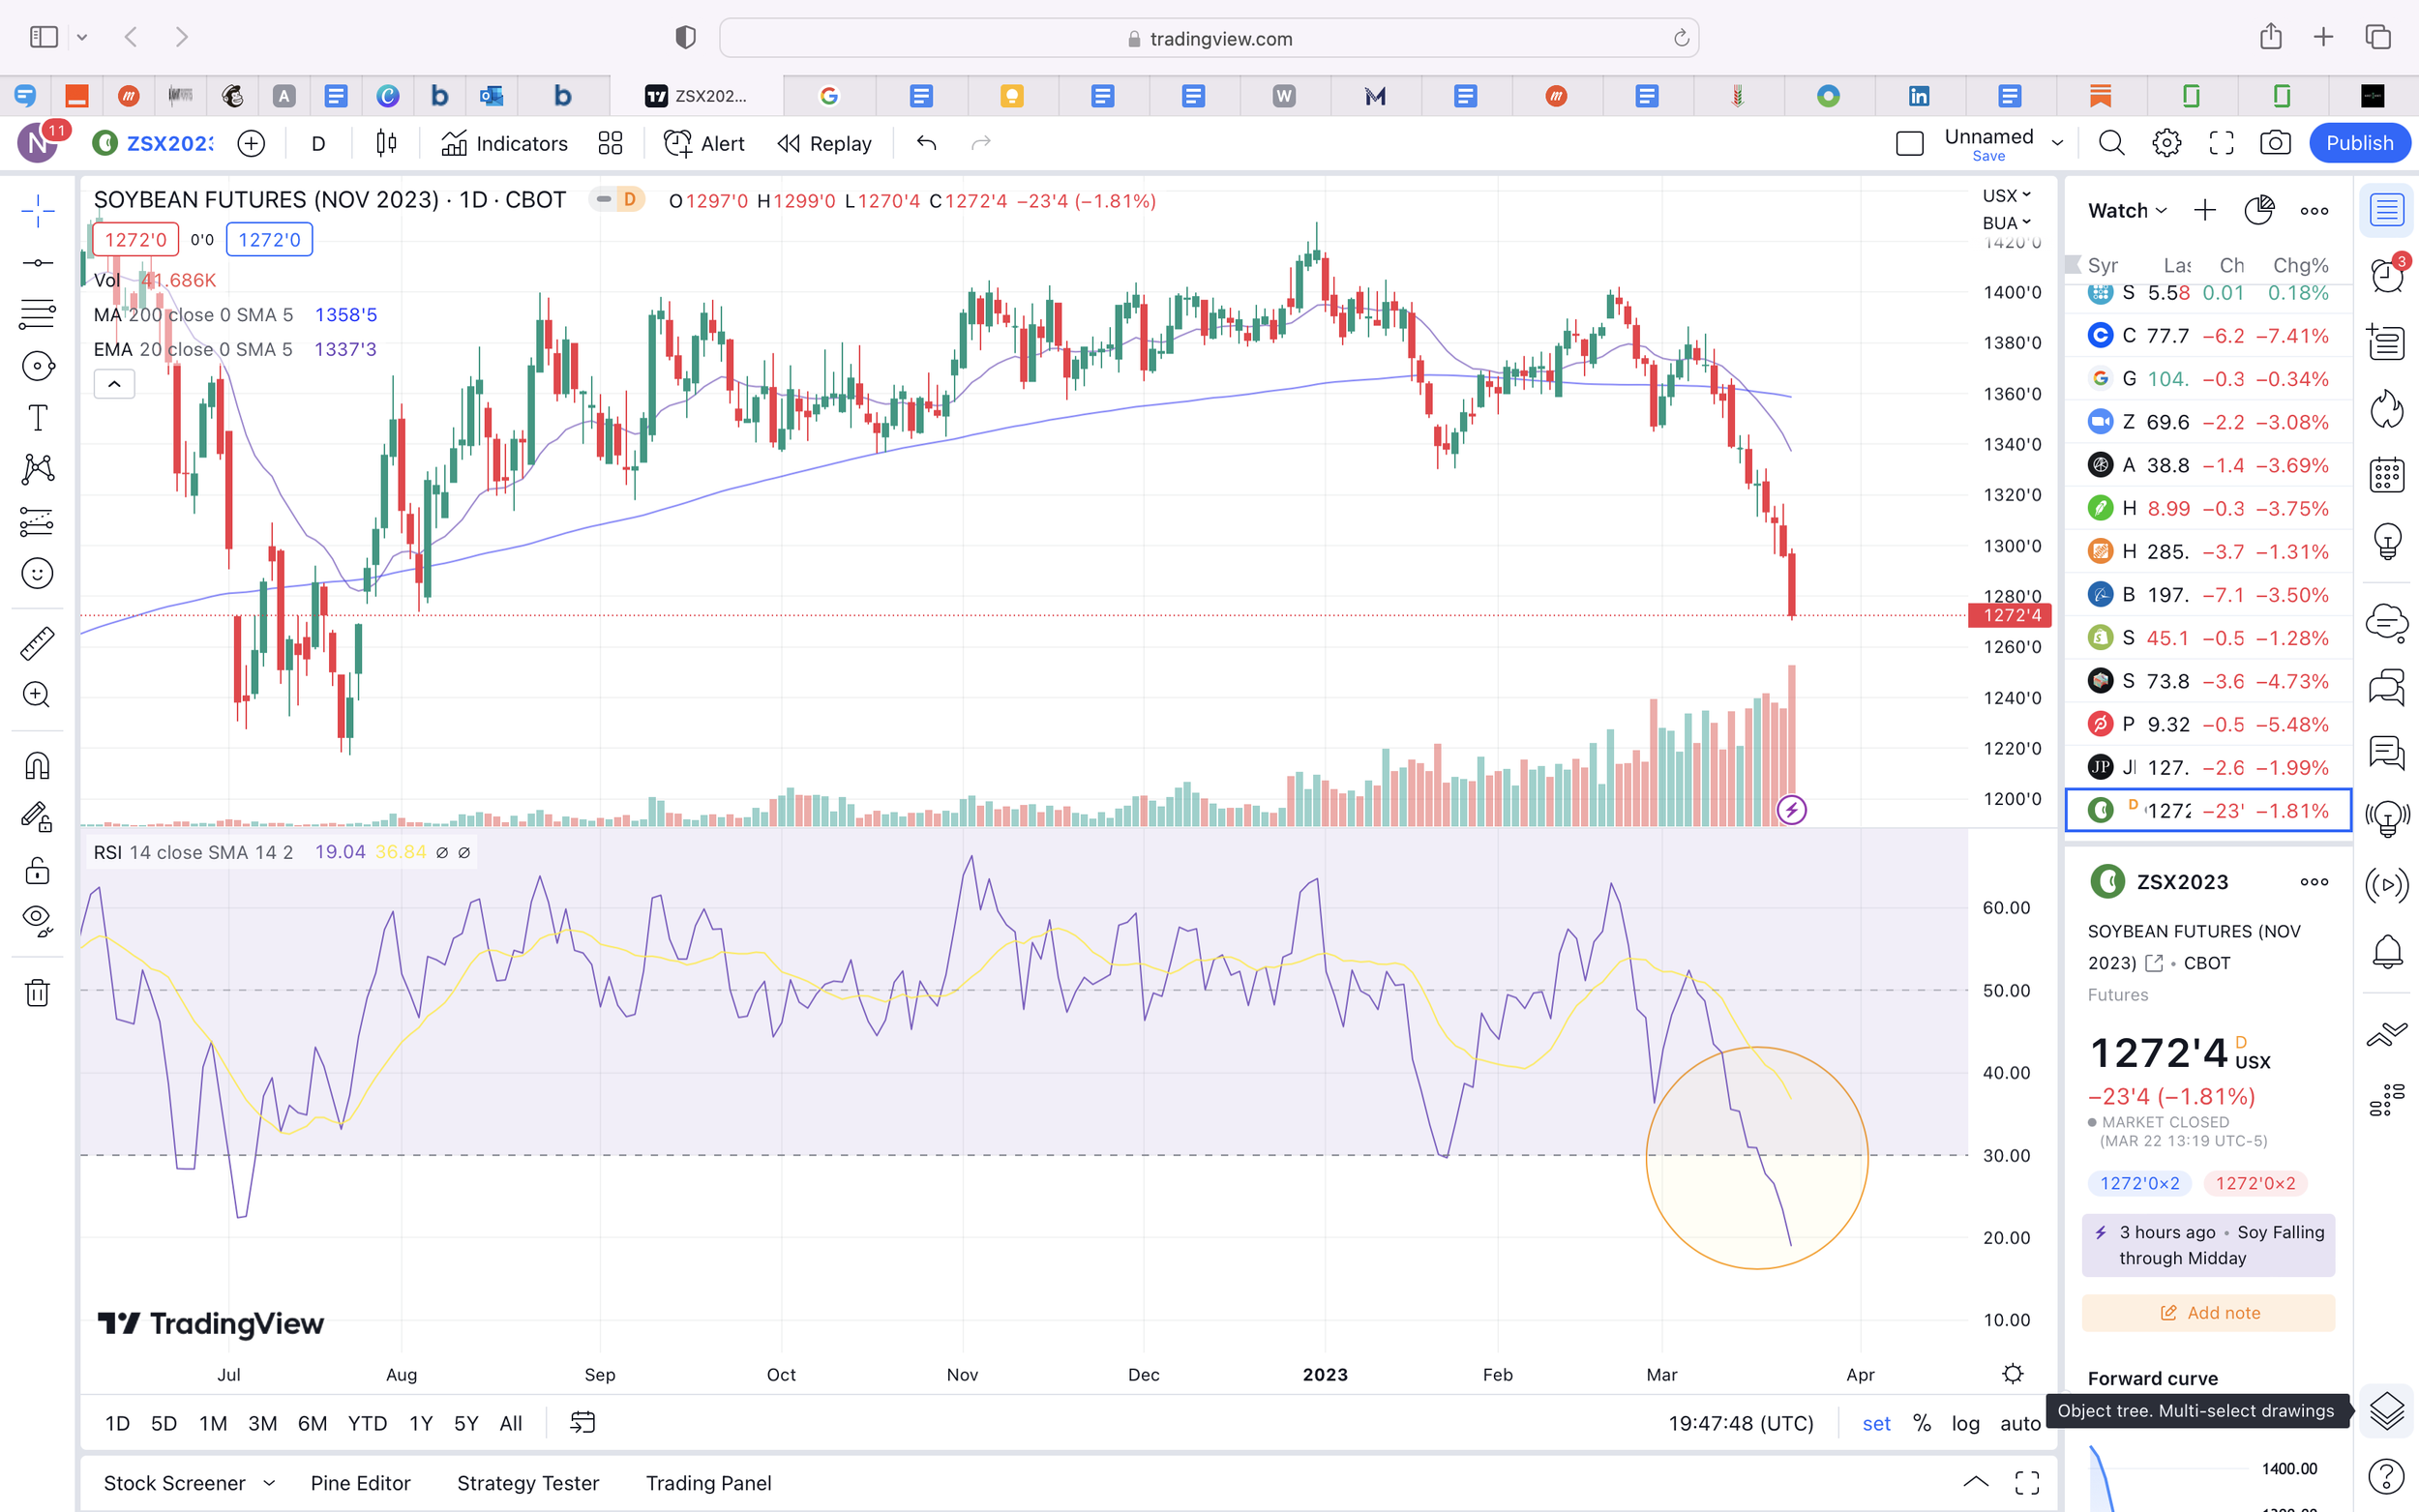This screenshot has height=1512, width=2419.
Task: Open the Calendar sidebar icon
Action: click(x=2386, y=474)
